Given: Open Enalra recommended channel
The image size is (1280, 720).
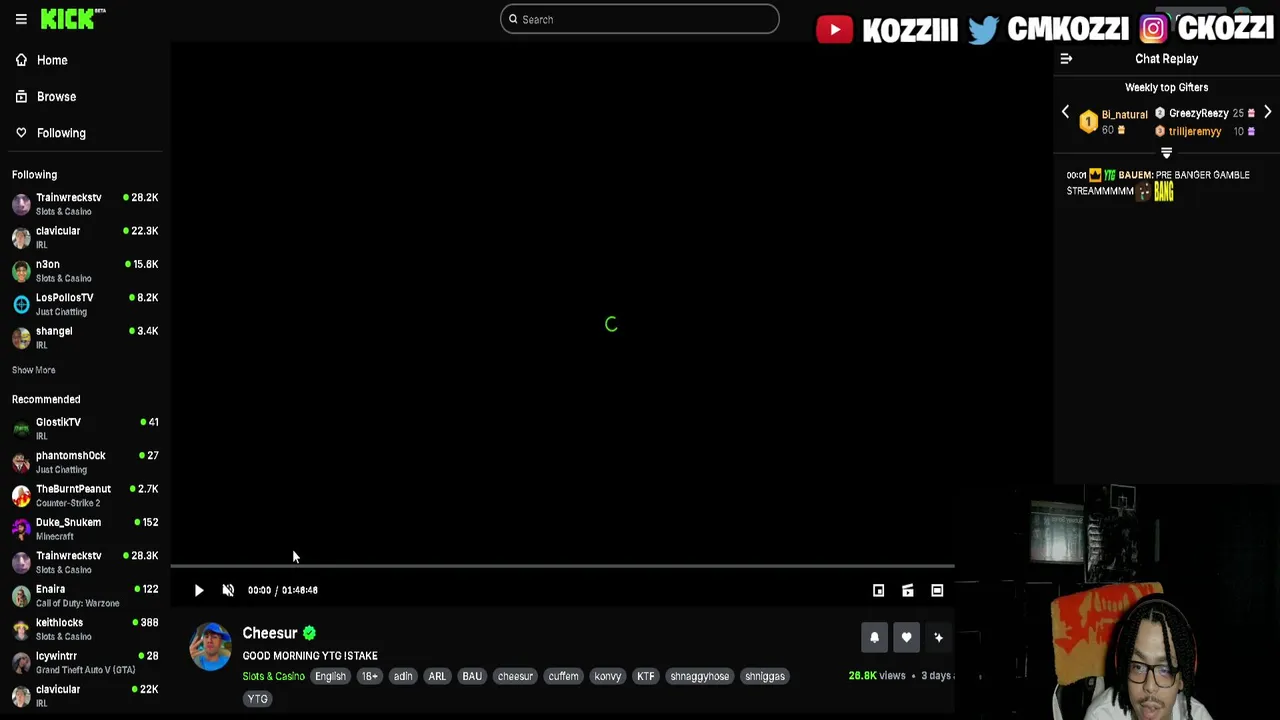Looking at the screenshot, I should 85,595.
